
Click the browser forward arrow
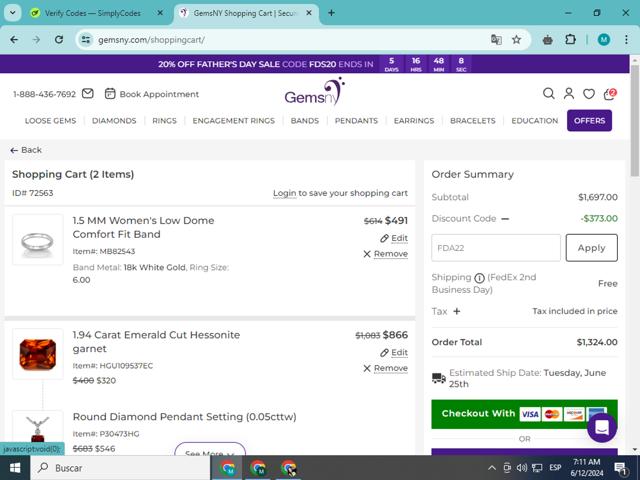36,40
